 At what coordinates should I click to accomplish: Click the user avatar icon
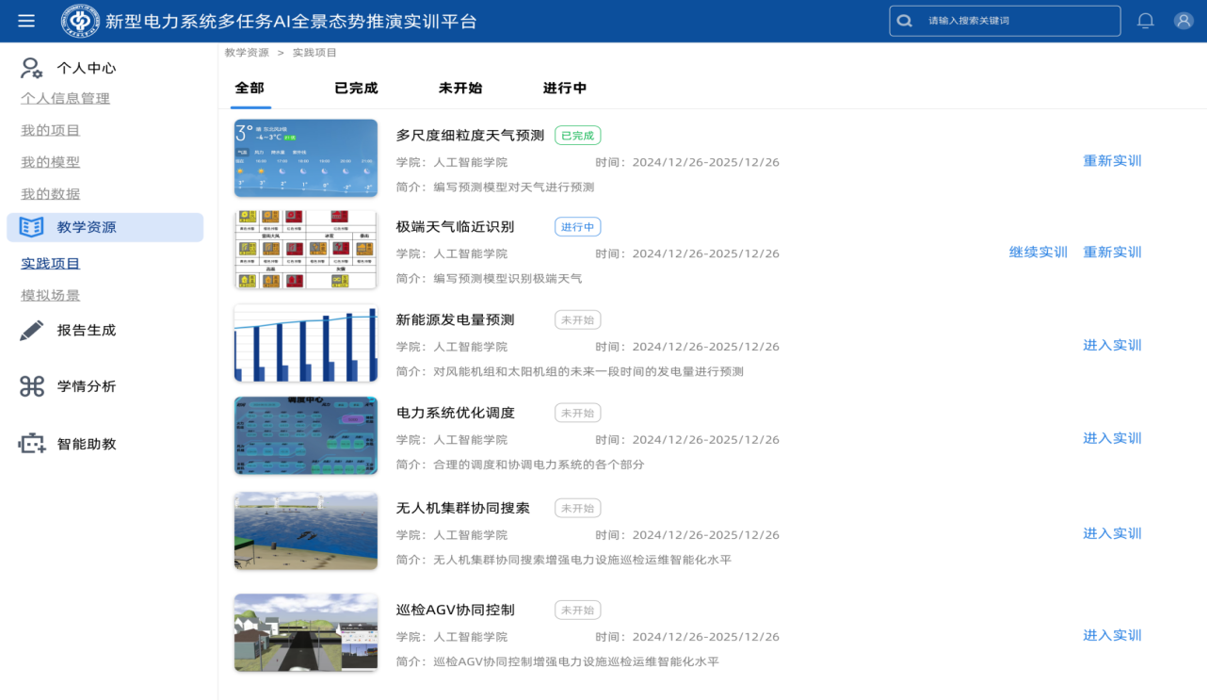[x=1184, y=21]
